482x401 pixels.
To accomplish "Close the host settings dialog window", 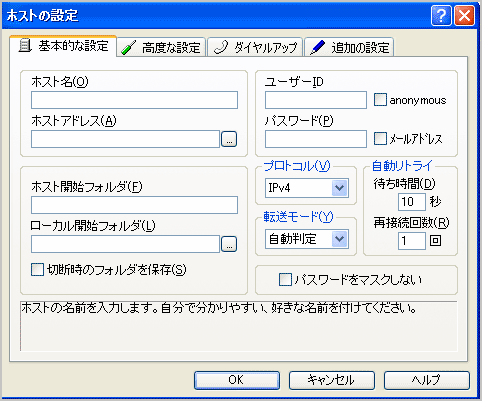I will 464,15.
